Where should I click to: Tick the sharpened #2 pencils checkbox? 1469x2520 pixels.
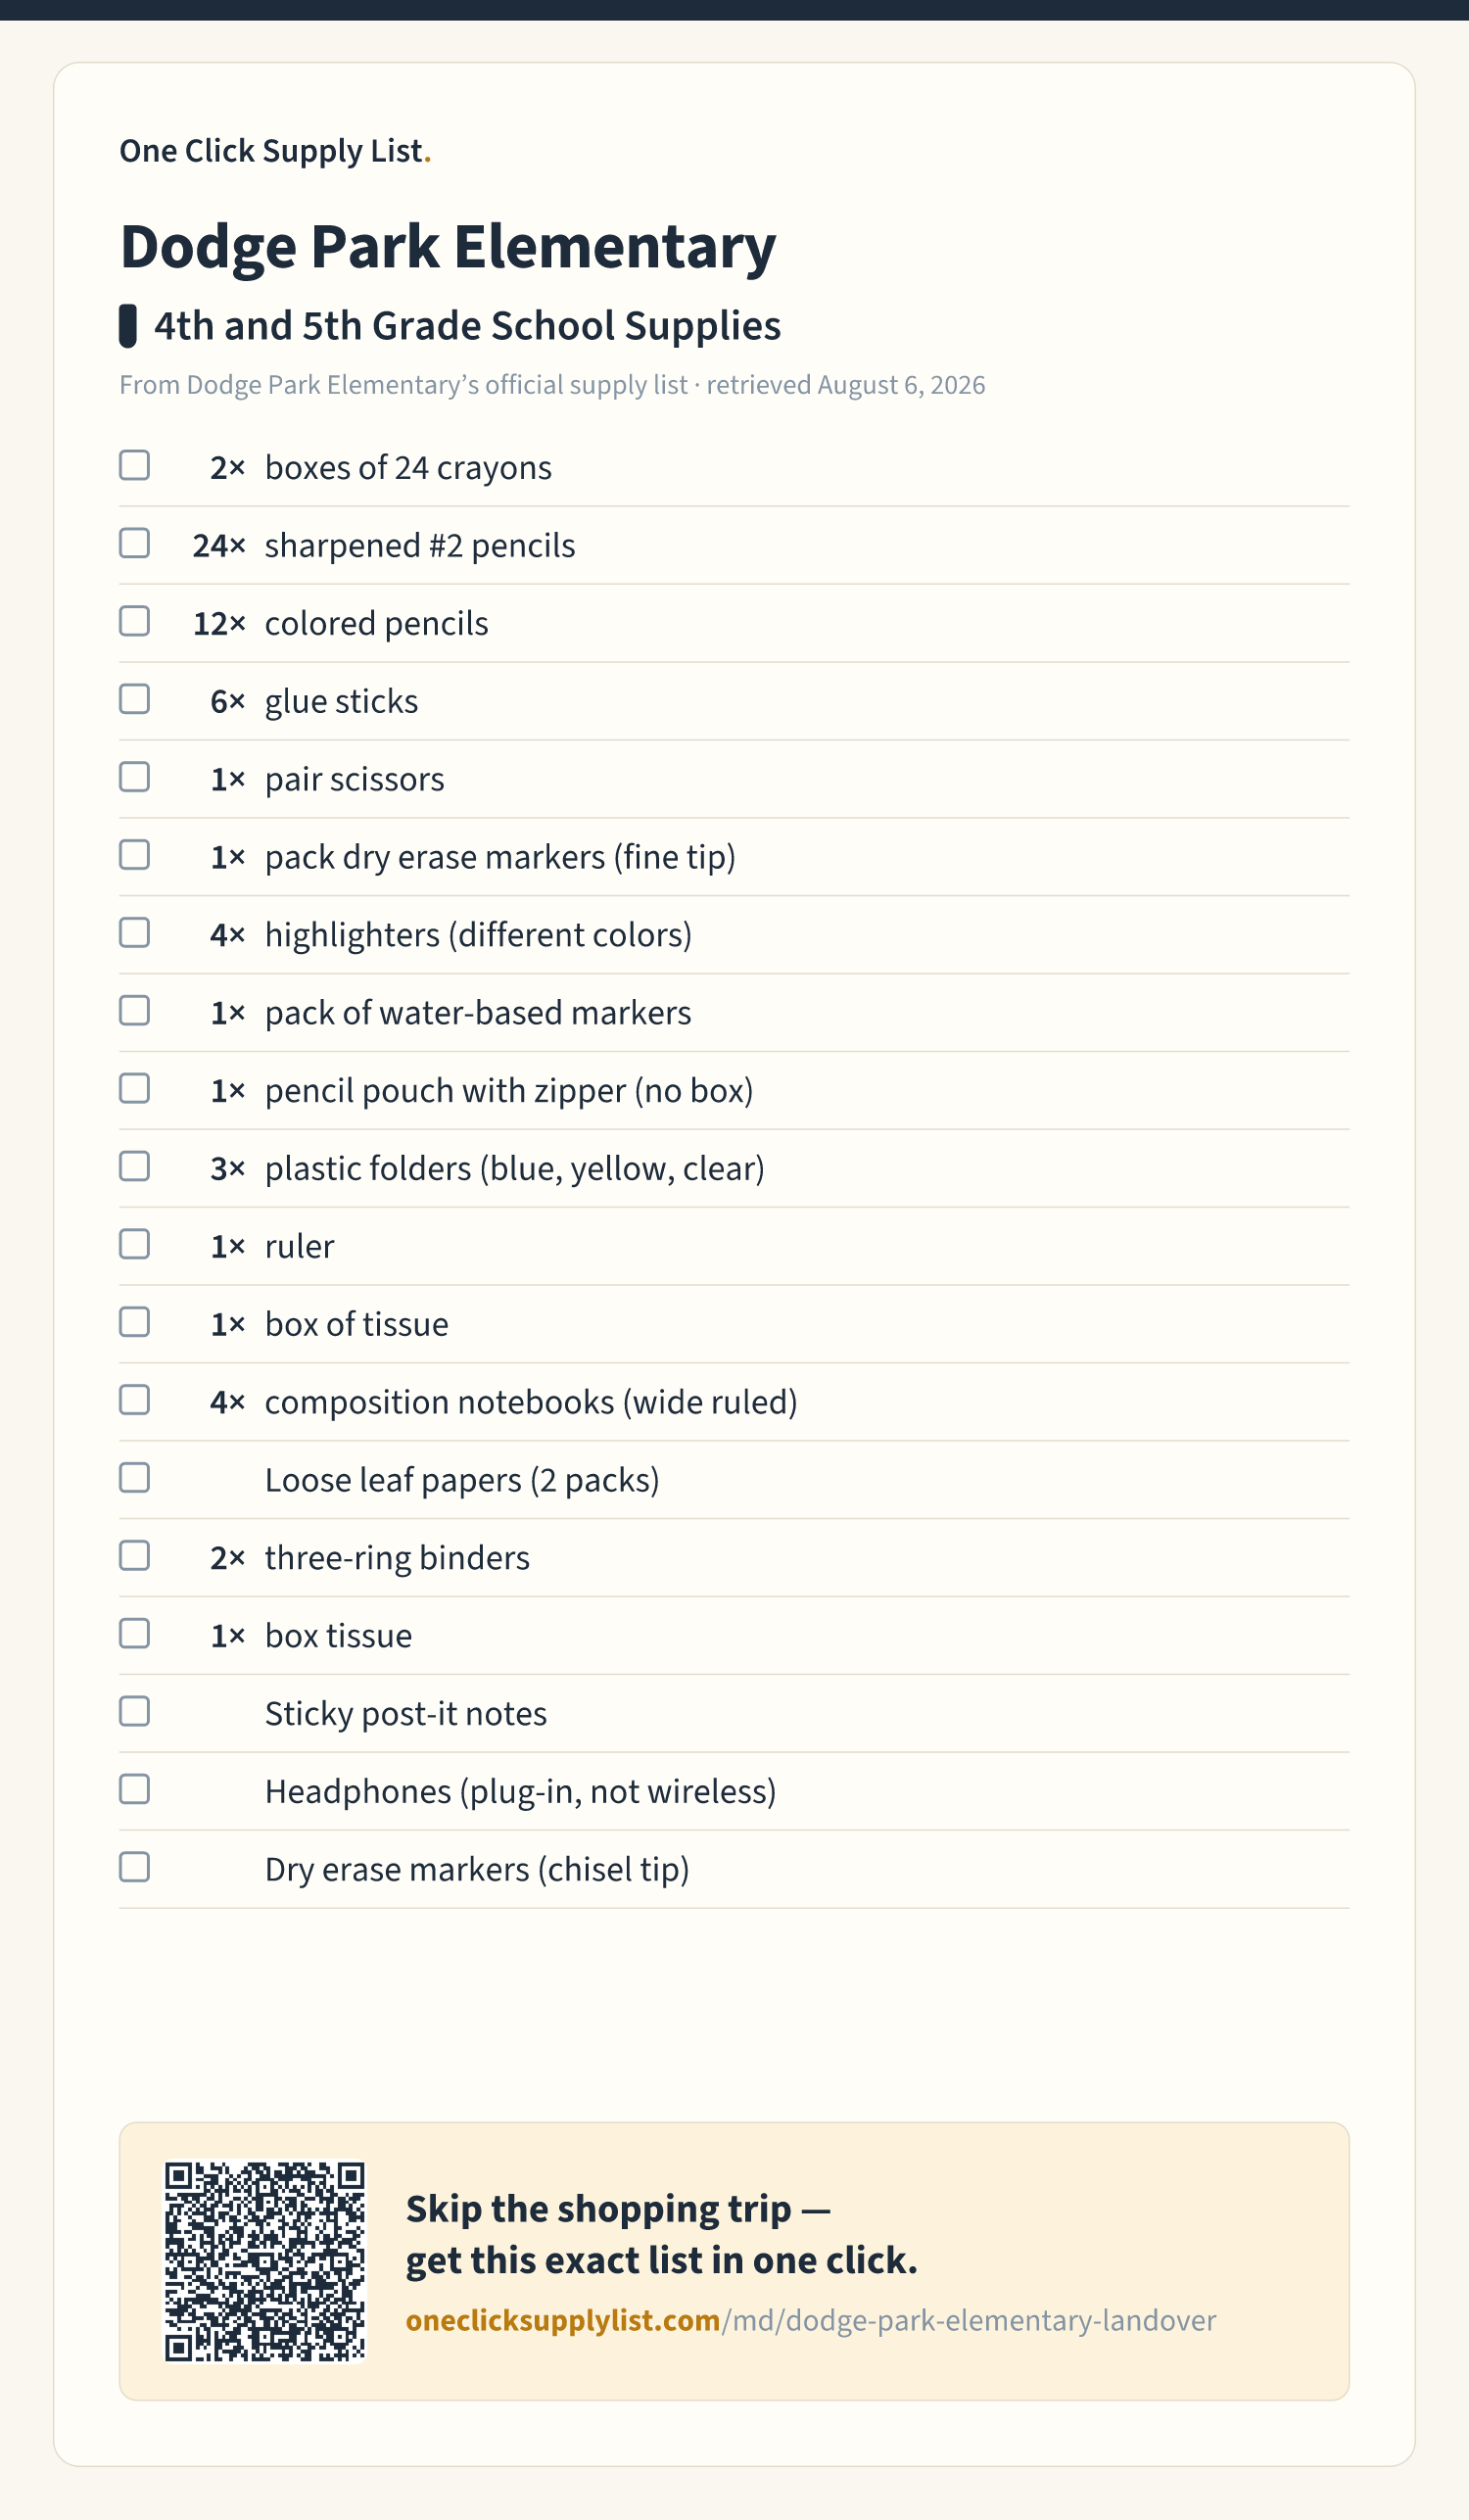pos(134,543)
